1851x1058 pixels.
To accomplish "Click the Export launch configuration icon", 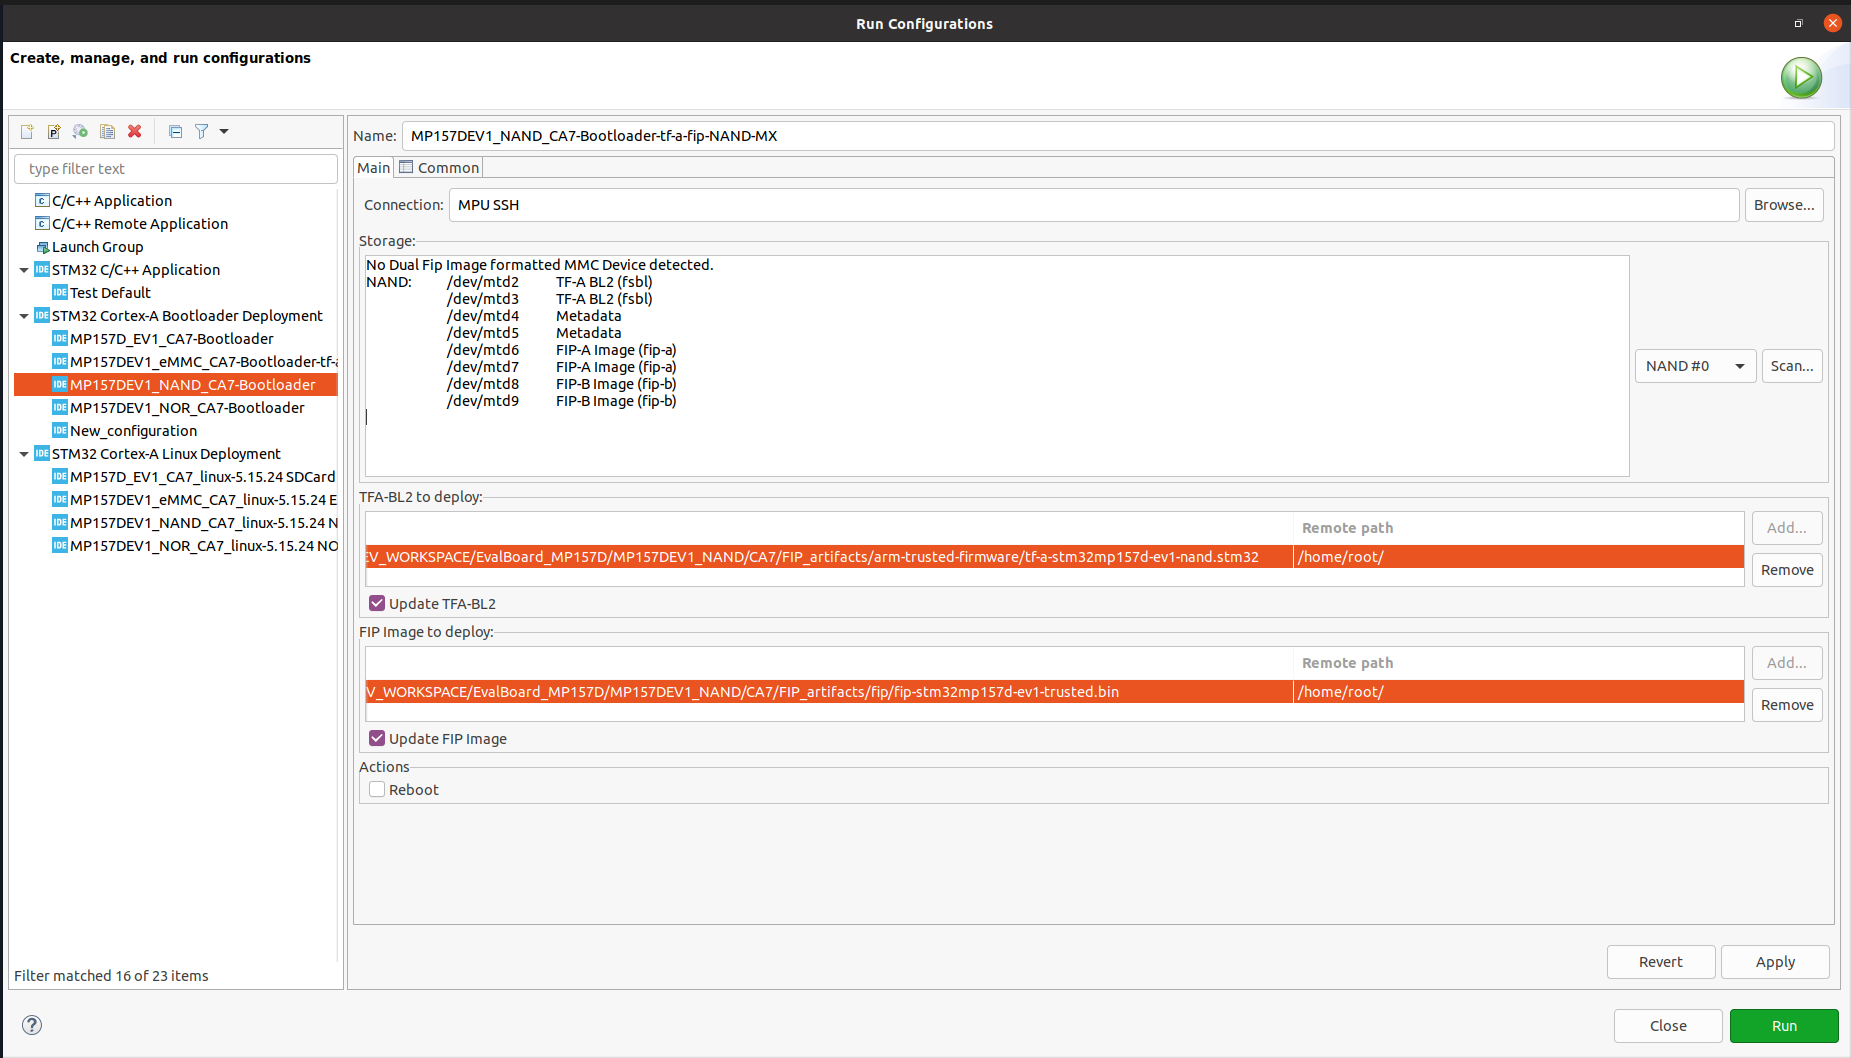I will coord(81,131).
